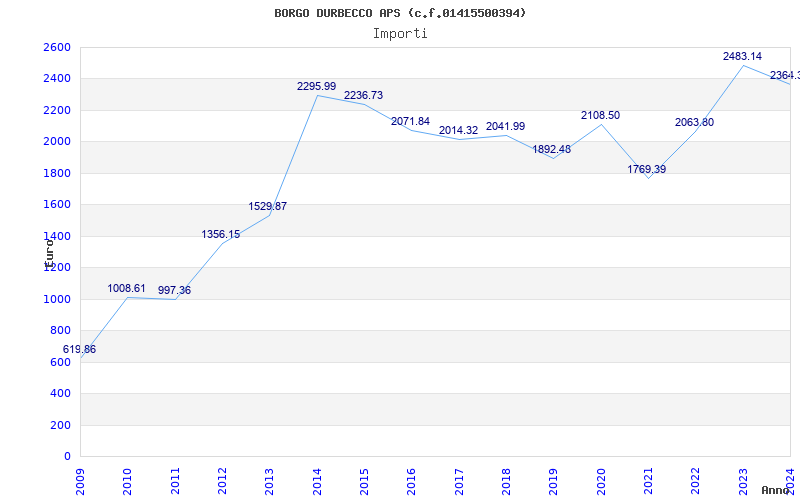This screenshot has height=500, width=800.
Task: Click the 2023 x-axis year label
Action: tap(743, 482)
